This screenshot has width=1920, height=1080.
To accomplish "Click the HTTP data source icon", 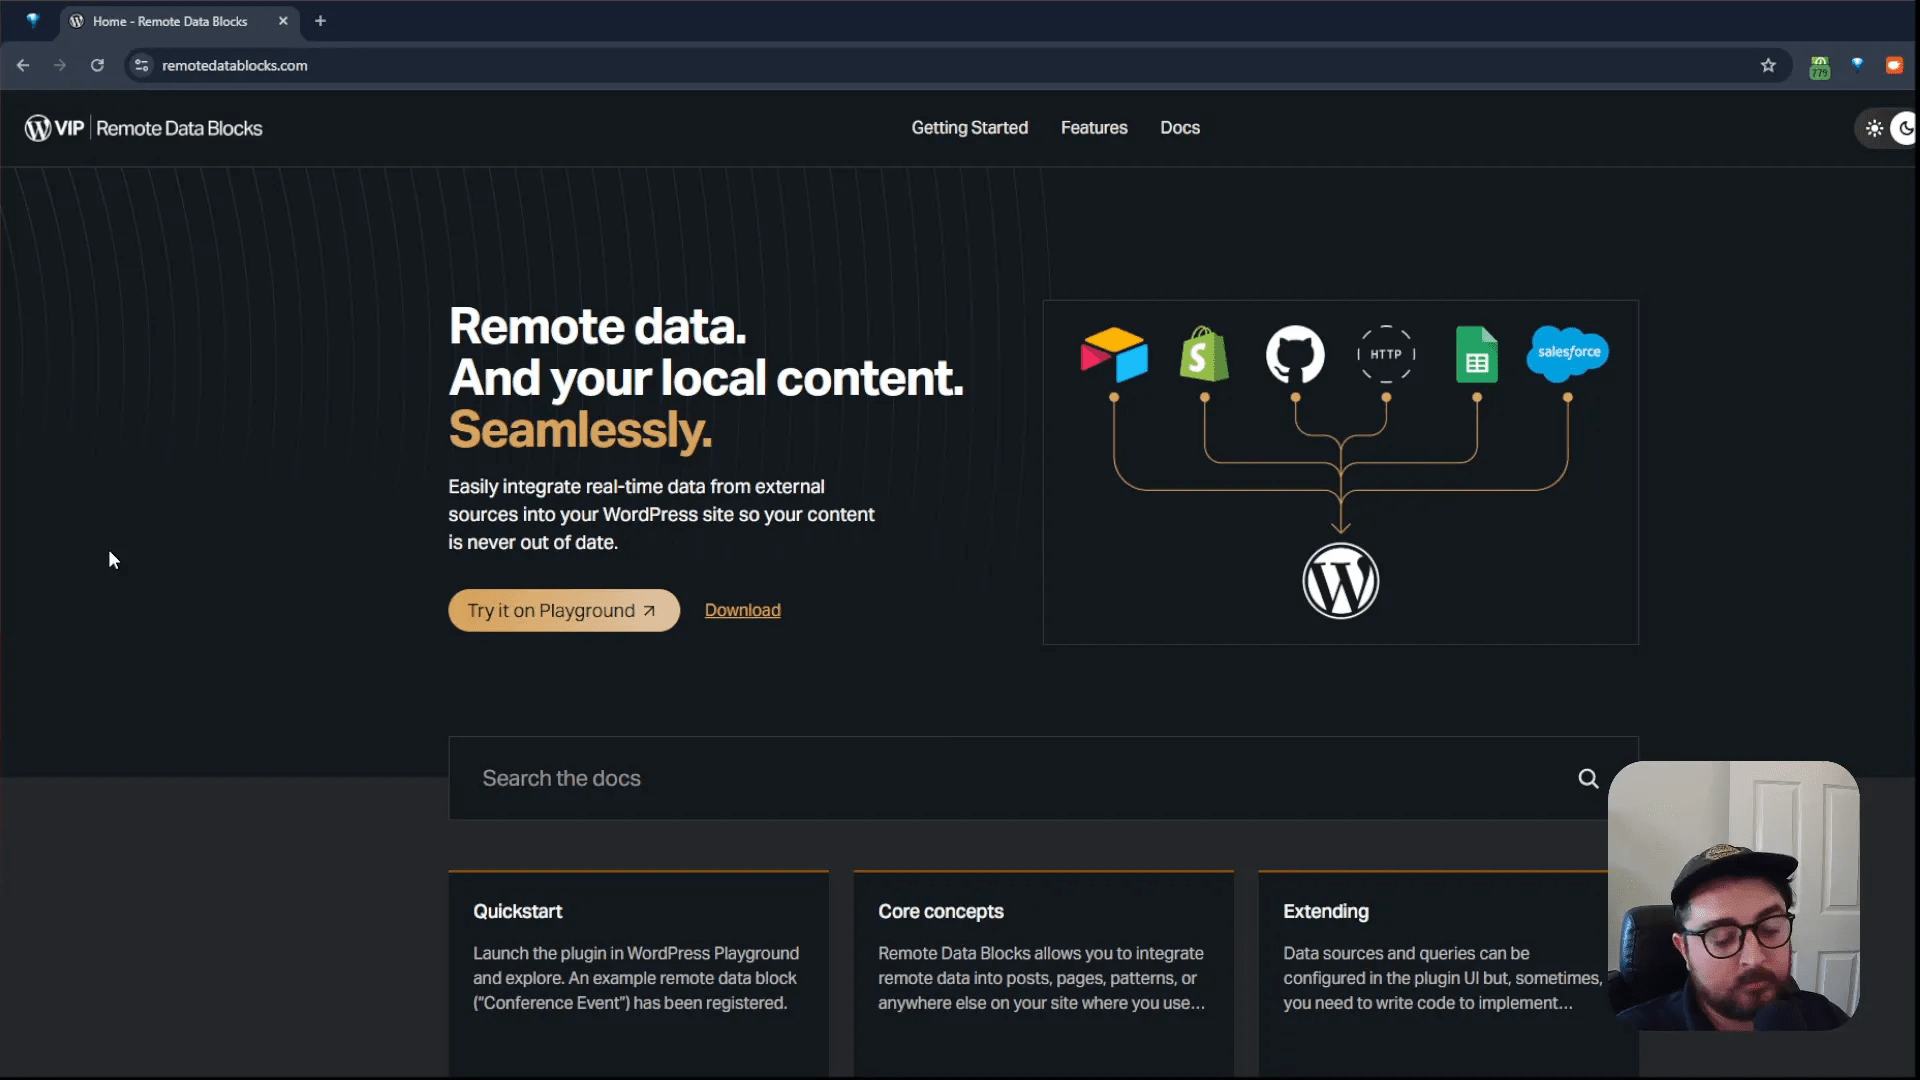I will pos(1386,354).
